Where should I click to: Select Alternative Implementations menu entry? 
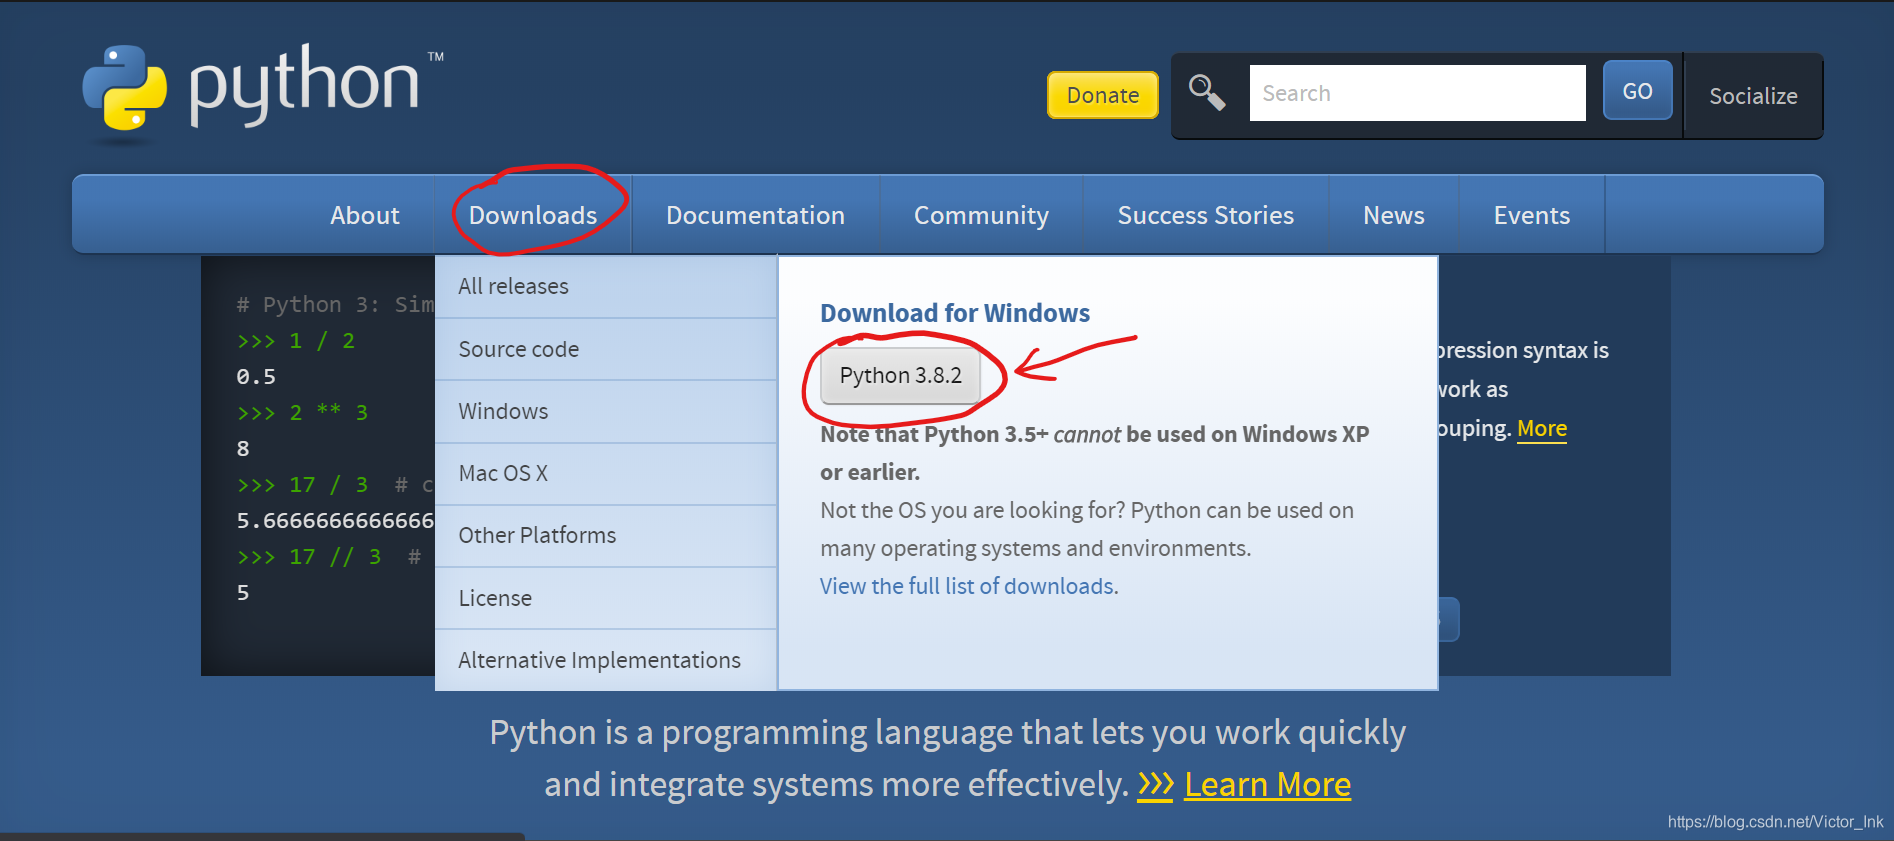pyautogui.click(x=606, y=660)
